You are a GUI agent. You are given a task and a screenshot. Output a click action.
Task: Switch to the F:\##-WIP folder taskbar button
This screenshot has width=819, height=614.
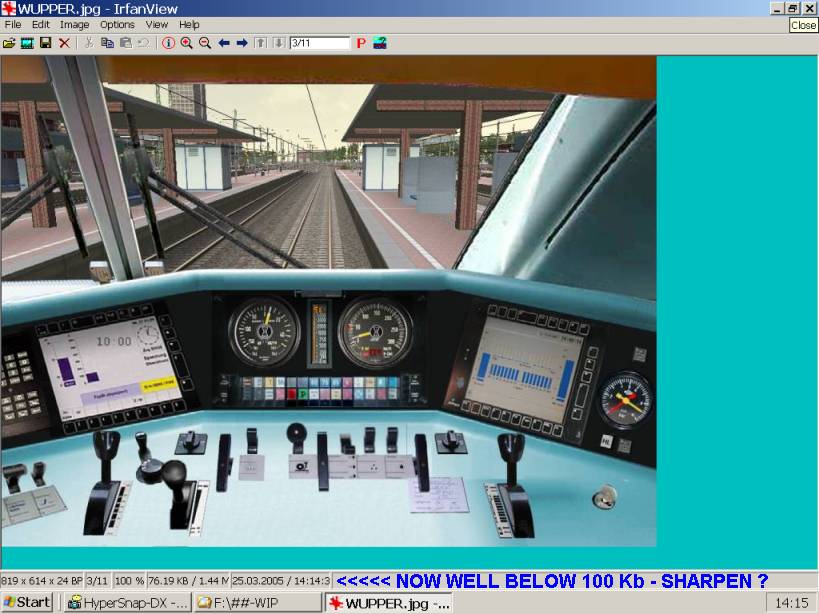258,603
